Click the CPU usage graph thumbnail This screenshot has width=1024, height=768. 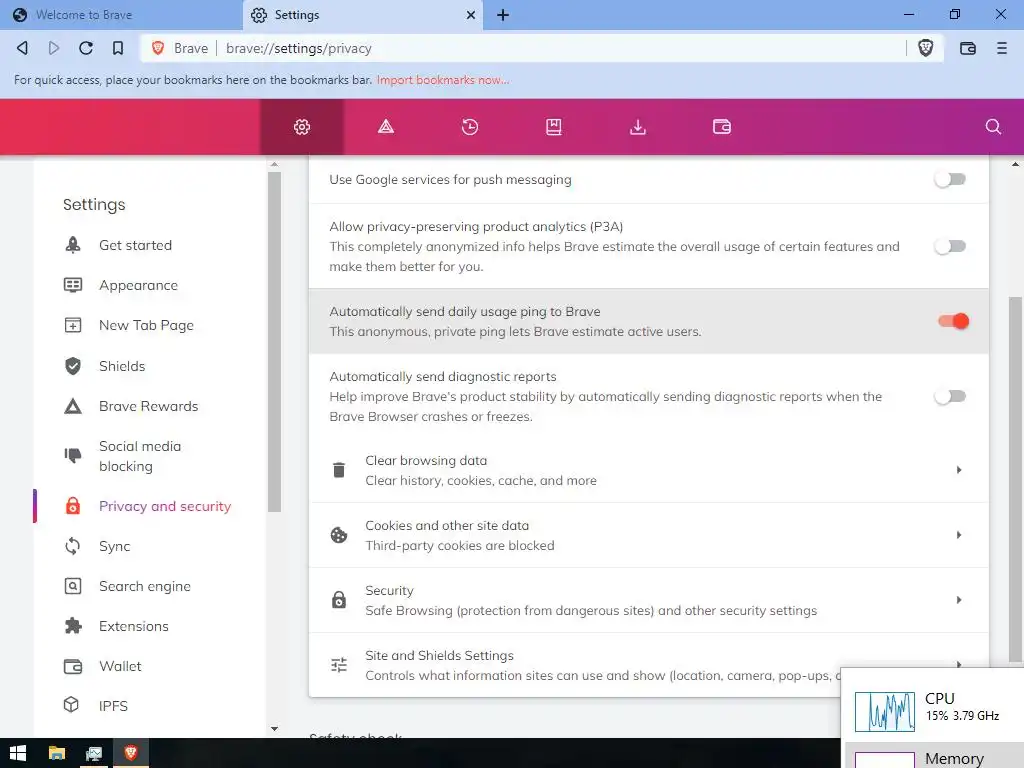click(884, 711)
